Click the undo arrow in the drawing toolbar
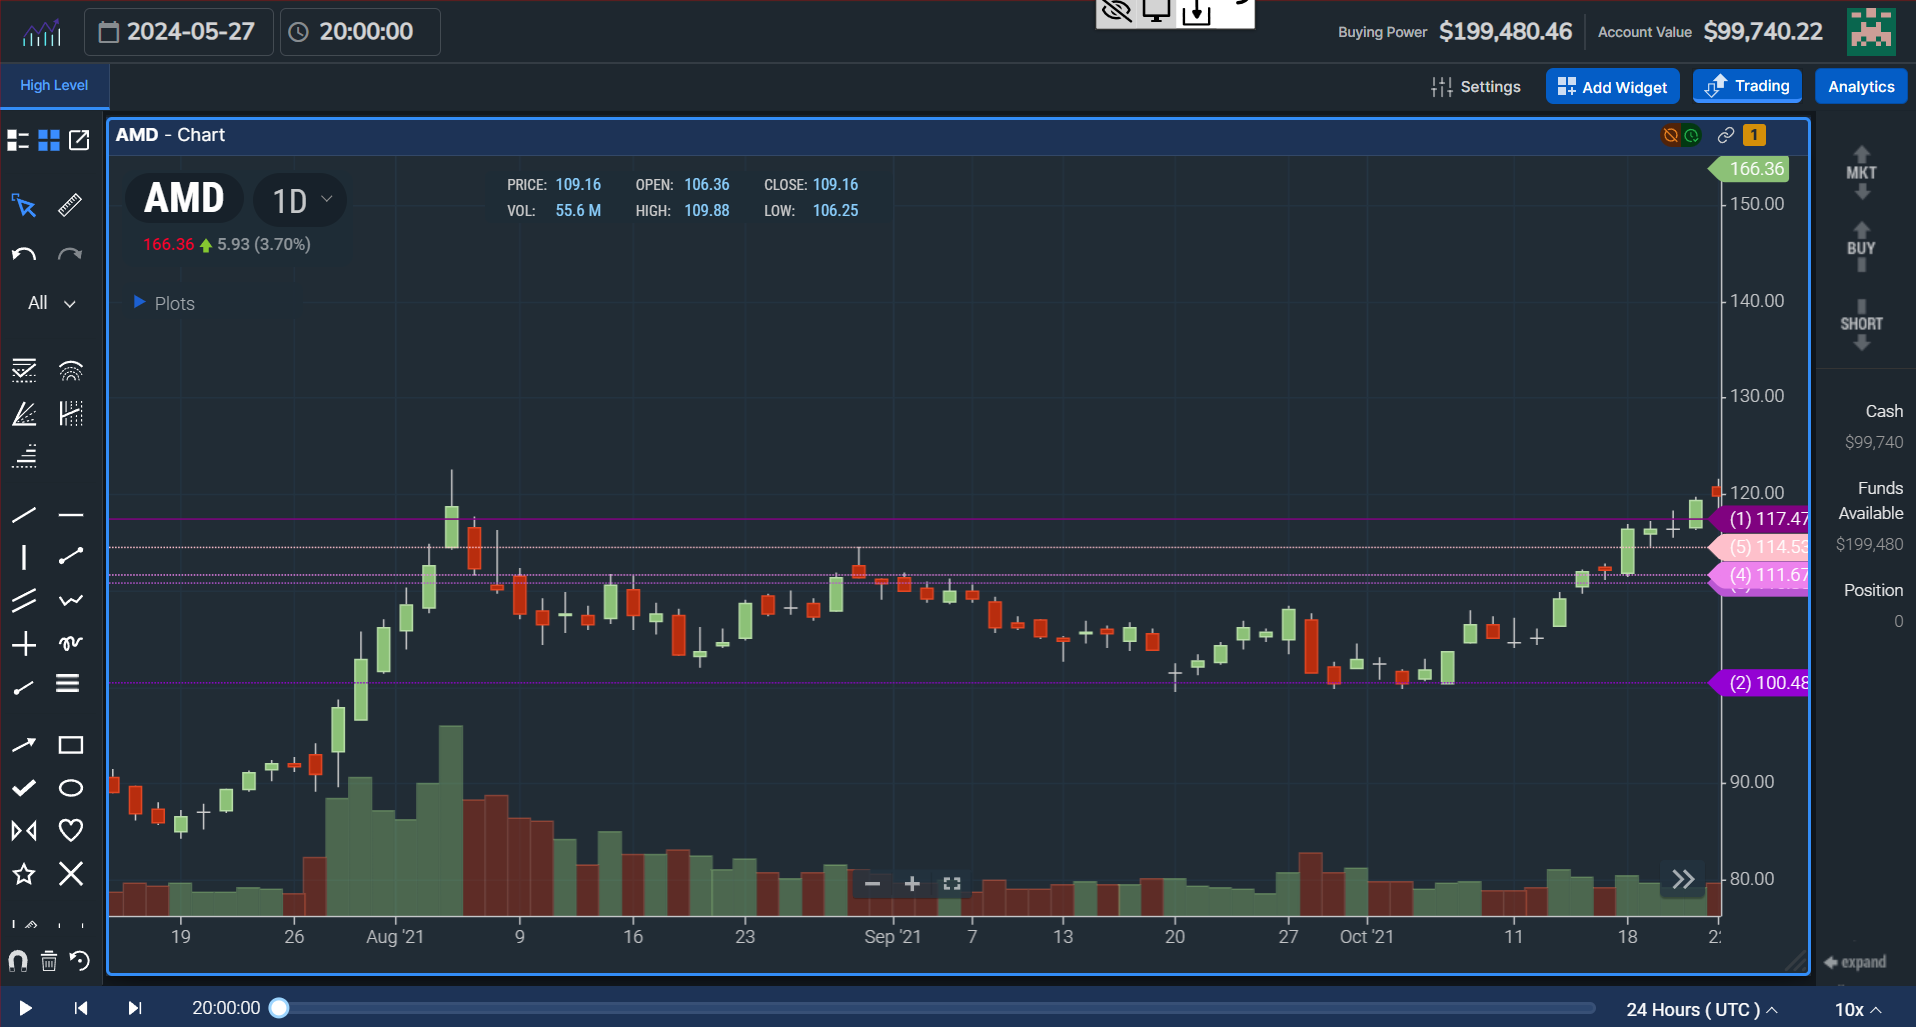The height and width of the screenshot is (1027, 1916). [x=22, y=254]
